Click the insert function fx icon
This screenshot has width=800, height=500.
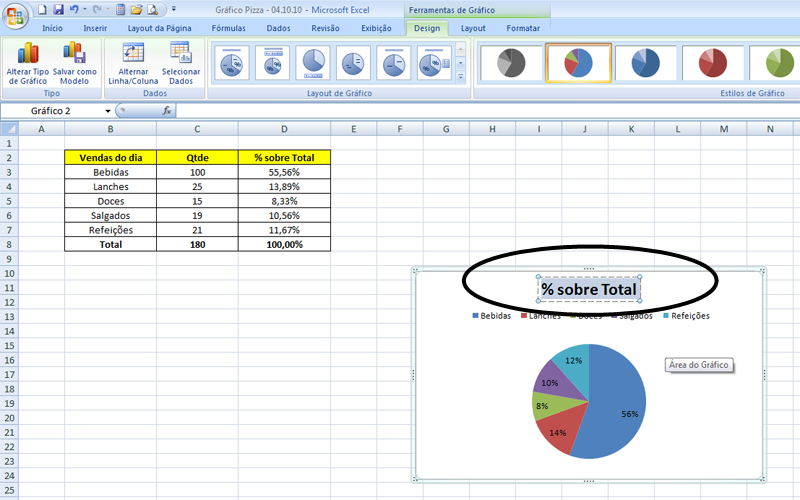167,111
